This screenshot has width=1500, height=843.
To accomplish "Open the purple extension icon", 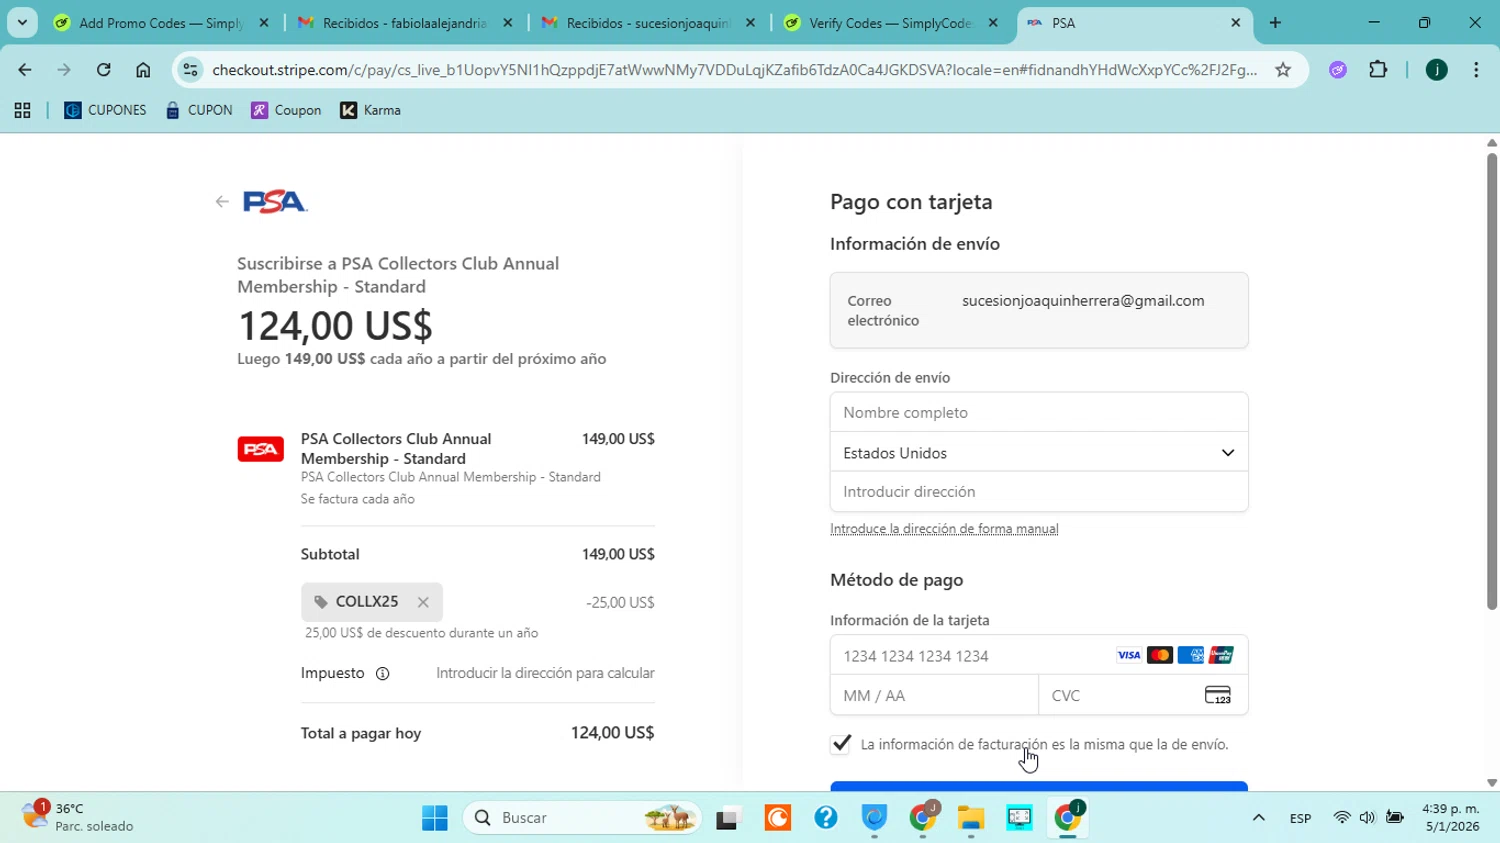I will [x=1338, y=70].
